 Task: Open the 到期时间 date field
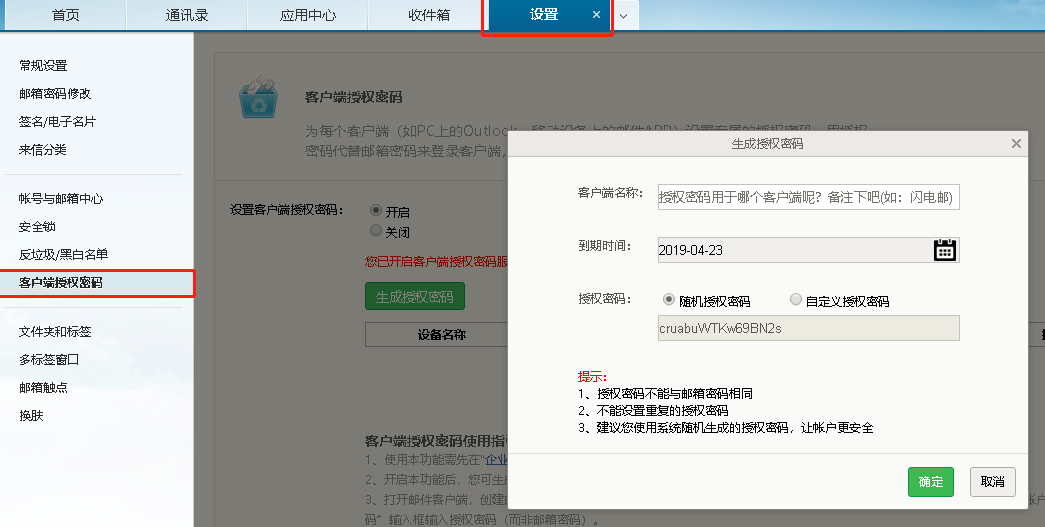click(795, 250)
